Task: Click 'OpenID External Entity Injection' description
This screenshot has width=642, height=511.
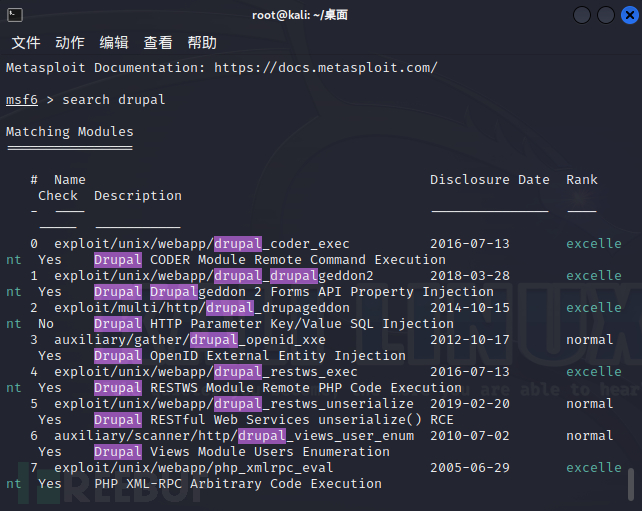Action: [x=278, y=355]
